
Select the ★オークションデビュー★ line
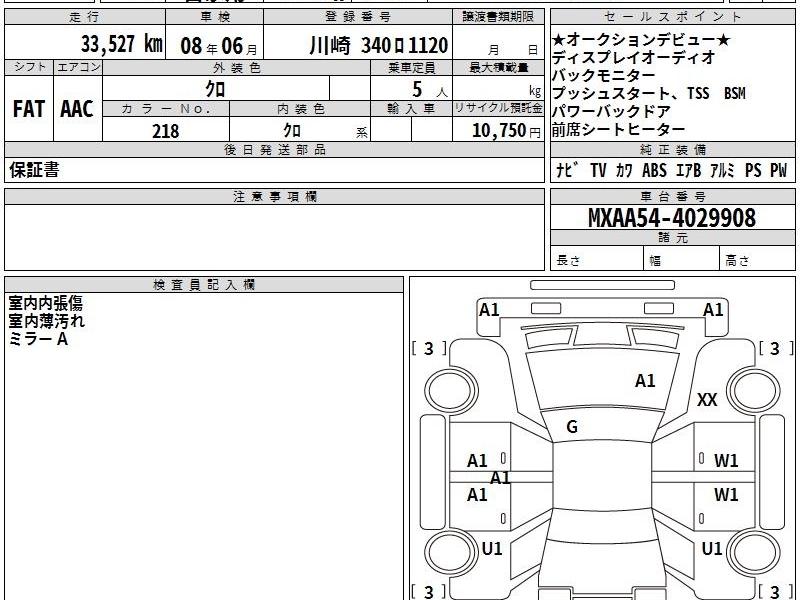point(641,40)
